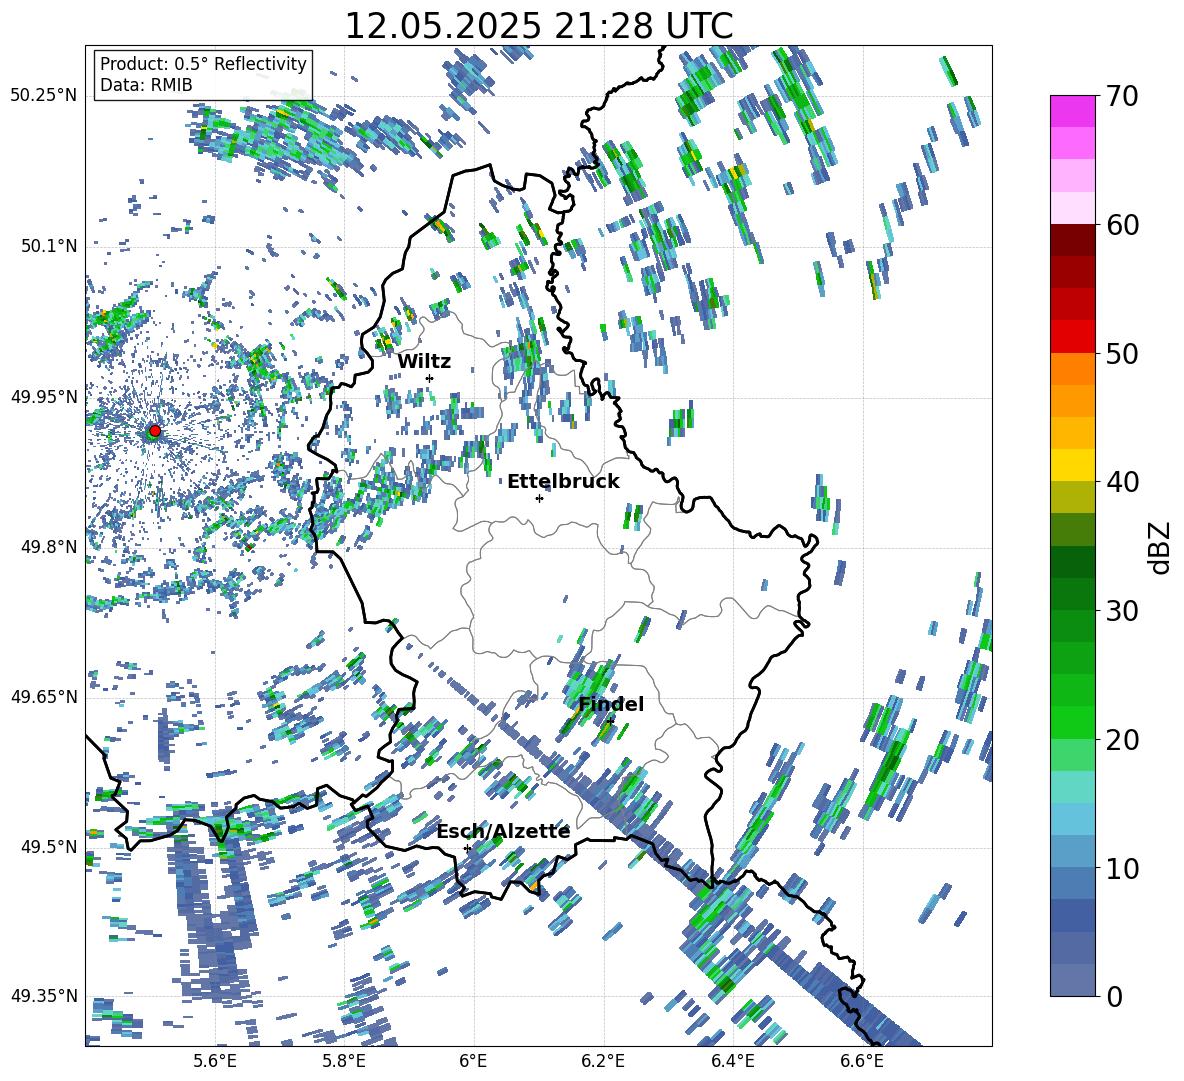Click the 6°E longitude label
The height and width of the screenshot is (1081, 1184).
click(473, 1061)
